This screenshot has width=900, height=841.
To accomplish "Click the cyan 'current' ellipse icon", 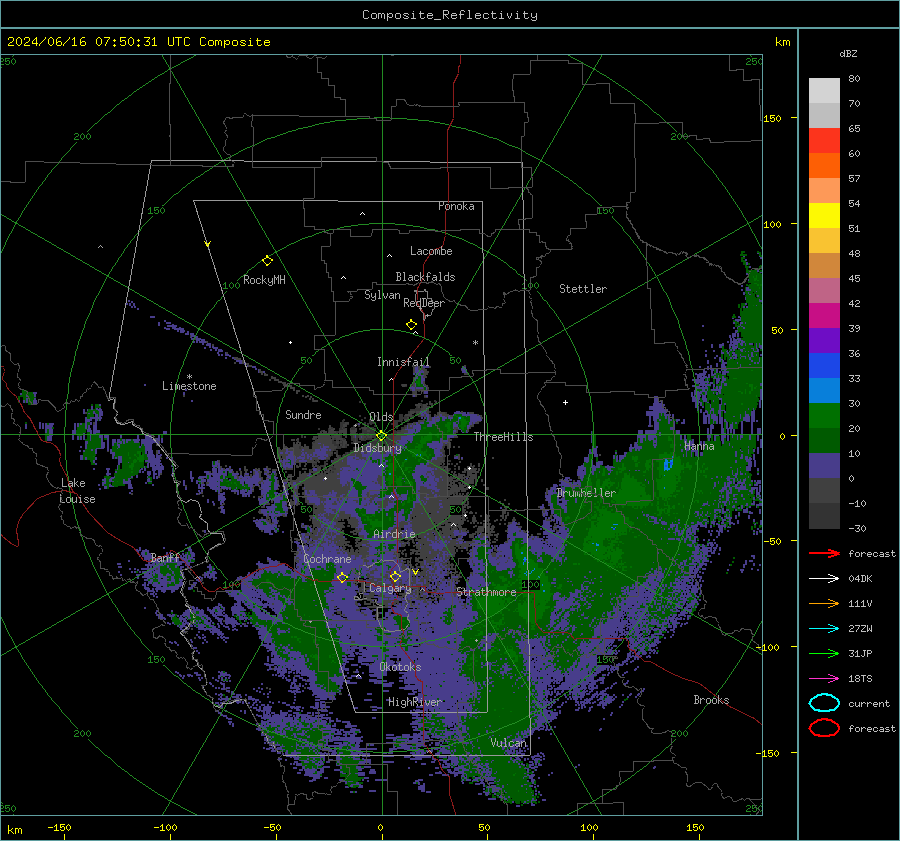I will coord(824,703).
